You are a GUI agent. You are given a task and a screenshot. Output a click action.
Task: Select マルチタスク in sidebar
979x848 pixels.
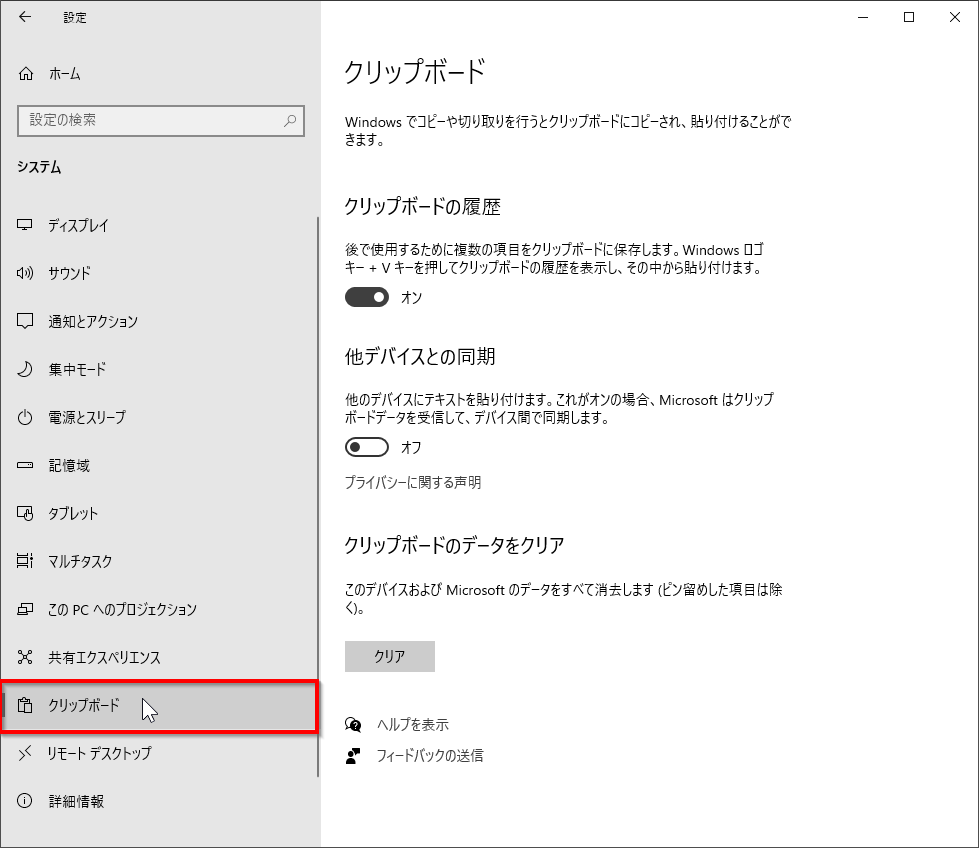point(159,561)
